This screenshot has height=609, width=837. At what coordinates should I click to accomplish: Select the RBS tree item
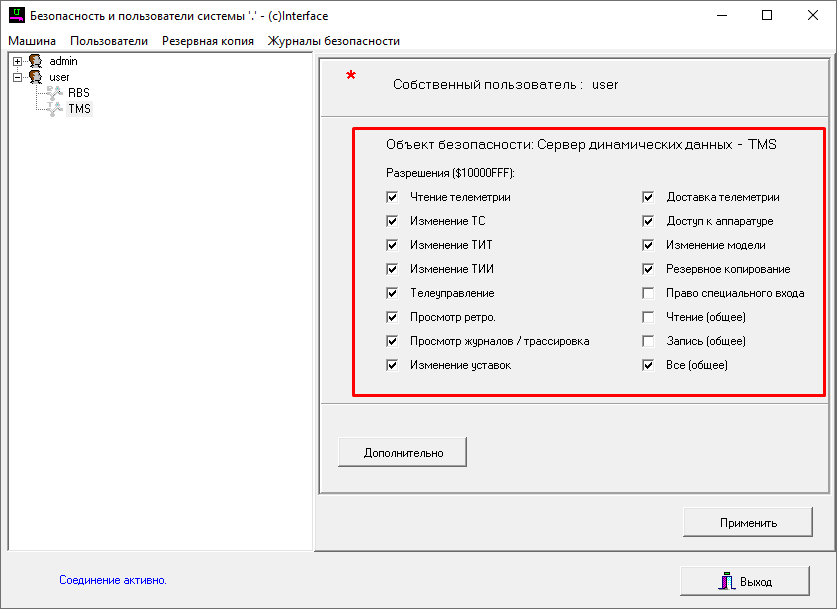(x=78, y=93)
